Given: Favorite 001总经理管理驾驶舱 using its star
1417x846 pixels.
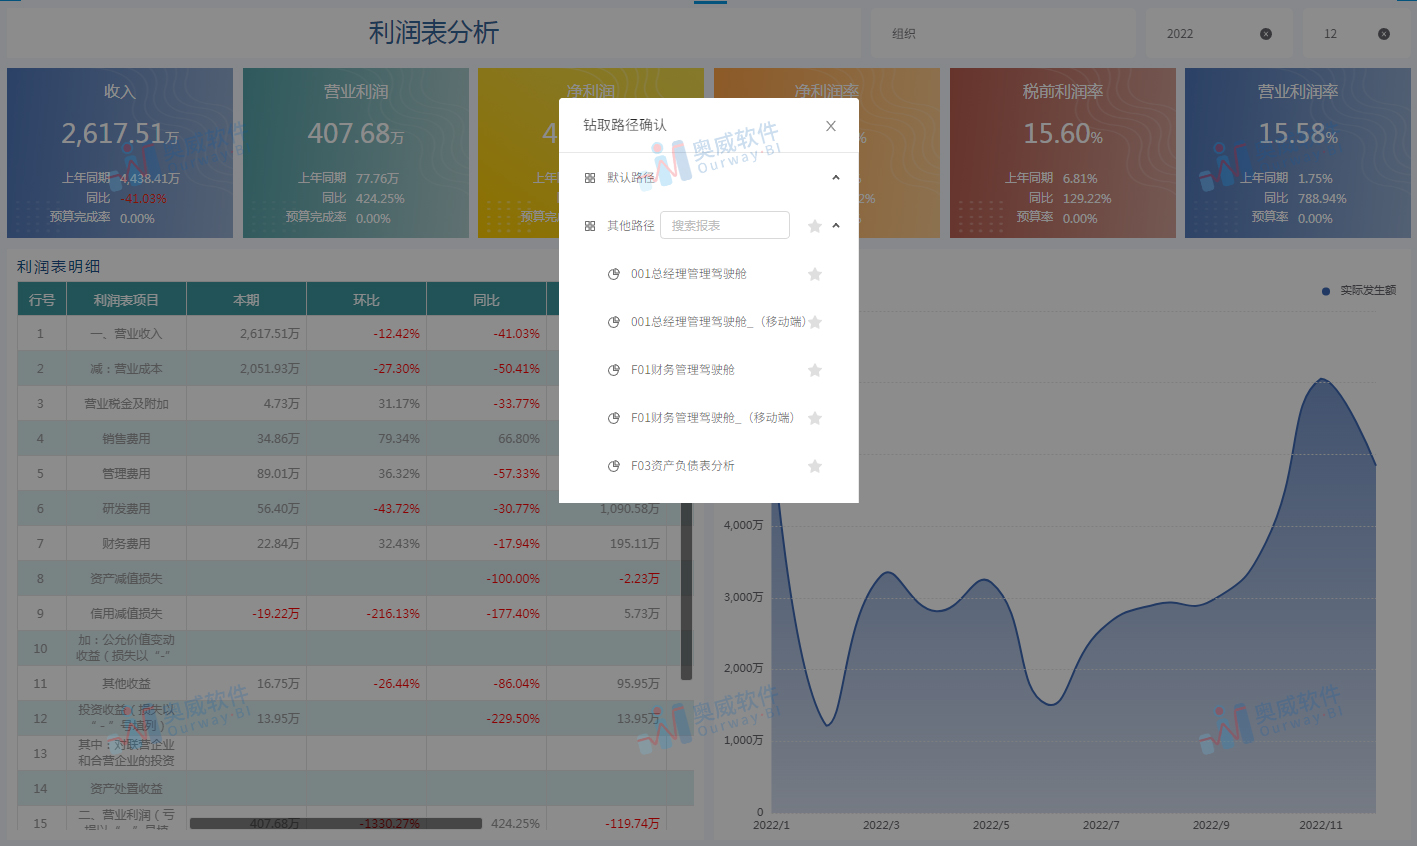Looking at the screenshot, I should [814, 273].
